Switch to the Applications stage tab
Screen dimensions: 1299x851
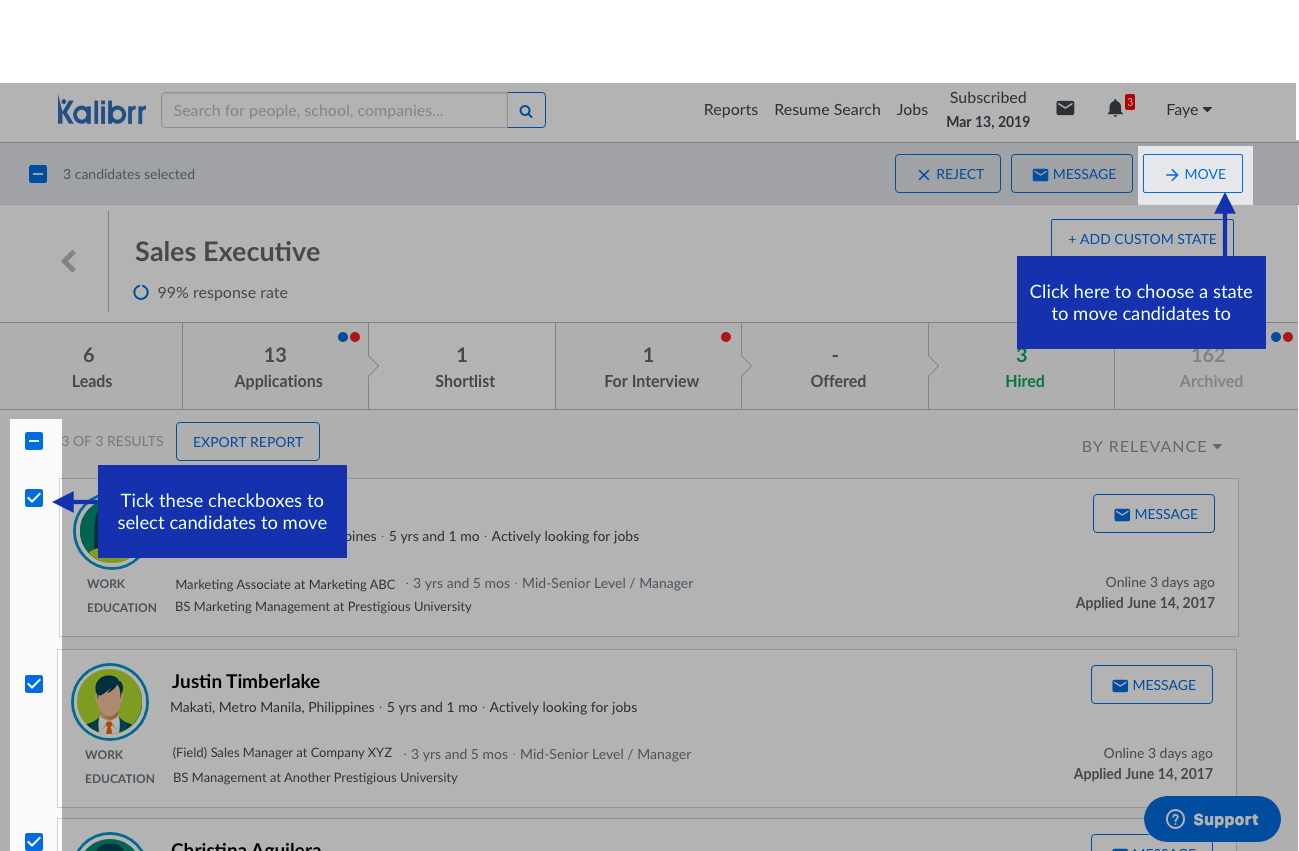278,367
